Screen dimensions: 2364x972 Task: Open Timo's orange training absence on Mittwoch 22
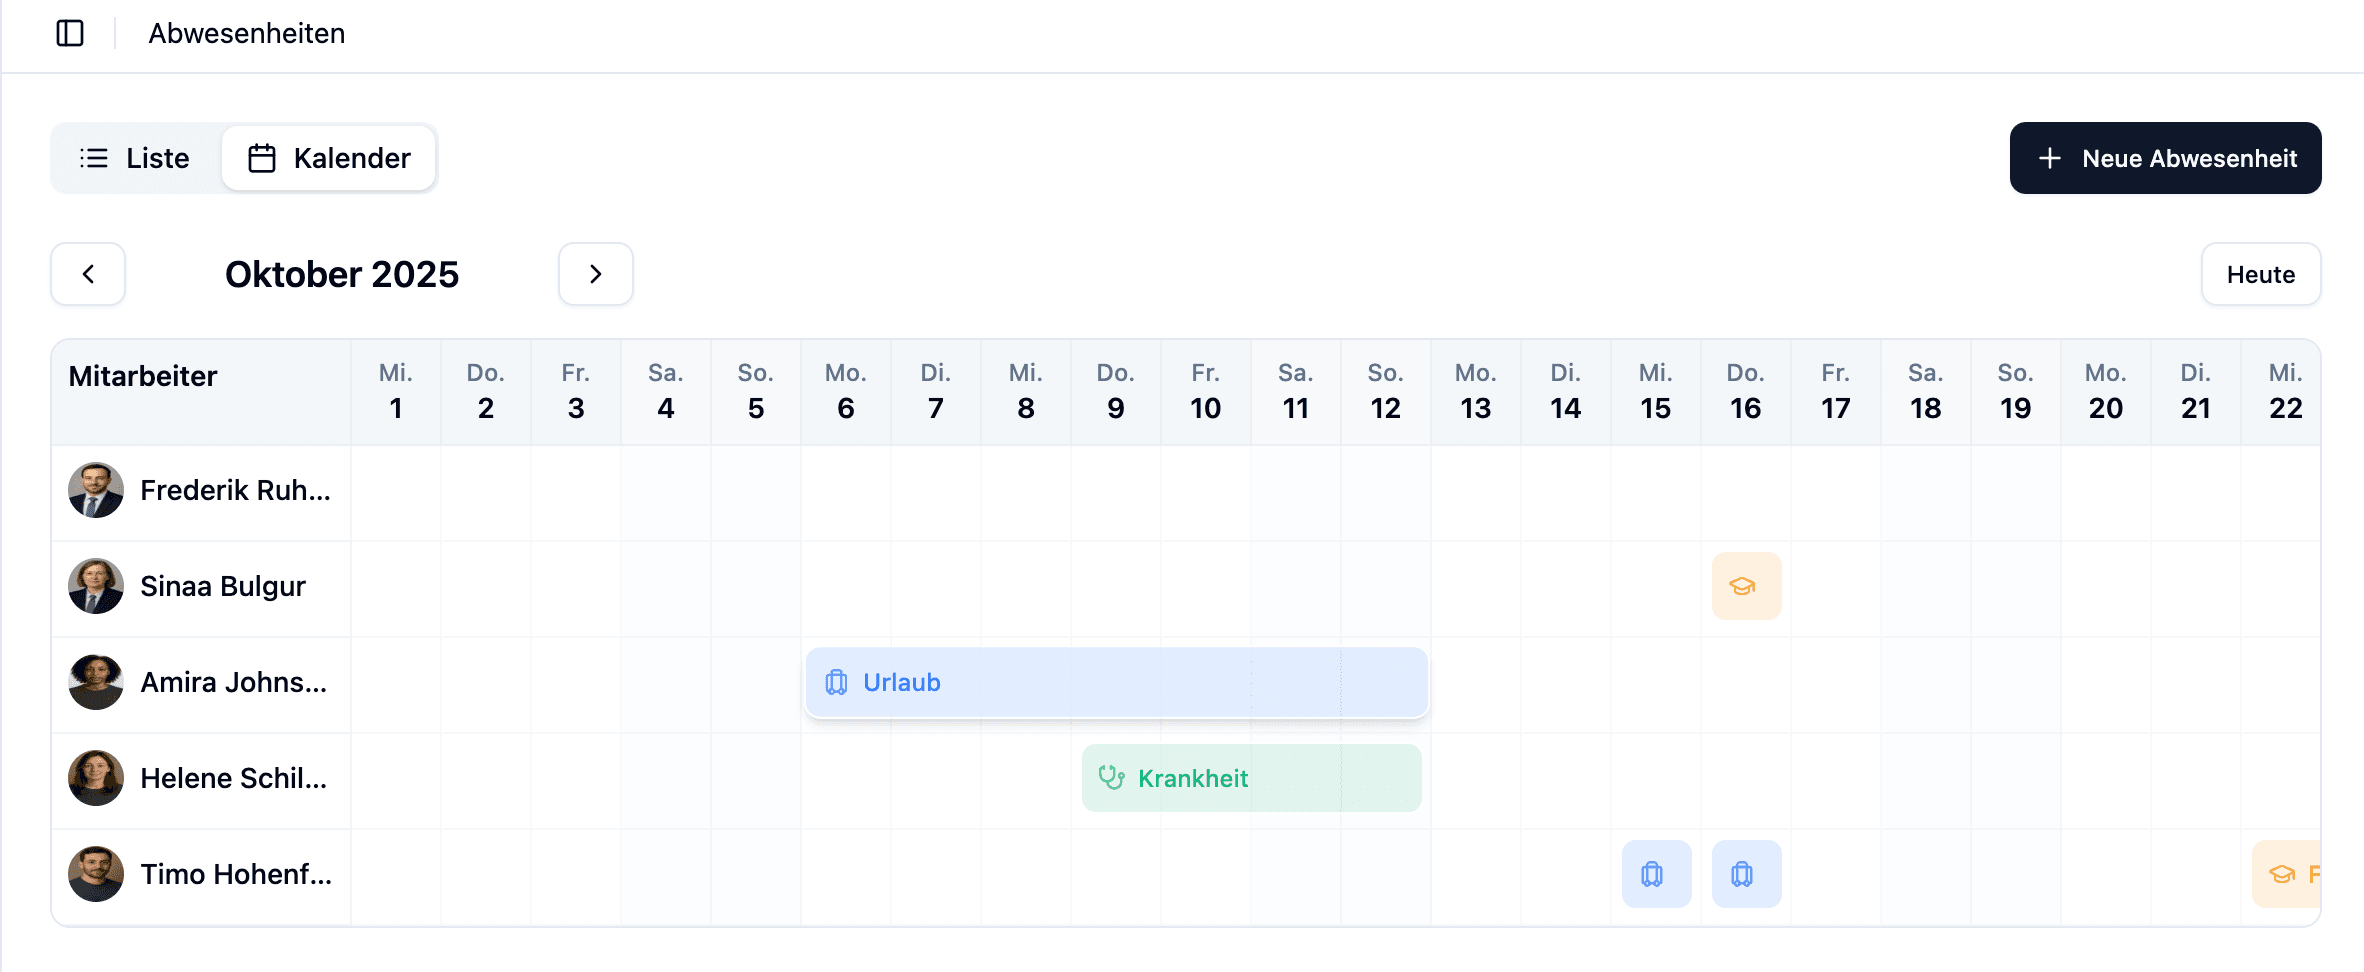pyautogui.click(x=2285, y=873)
